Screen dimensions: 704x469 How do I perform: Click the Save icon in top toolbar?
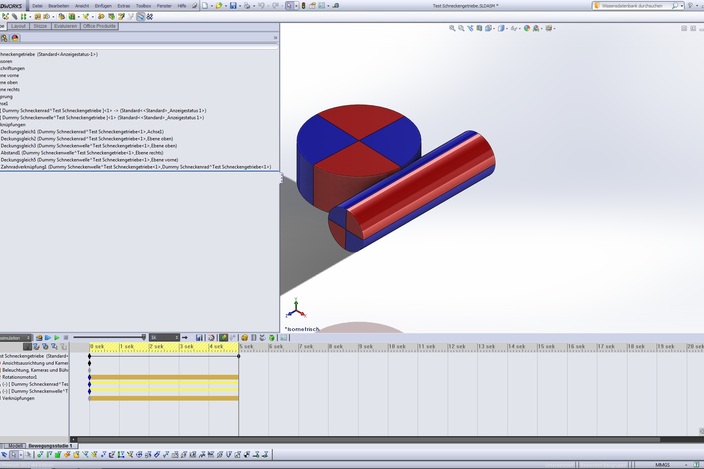coord(233,5)
